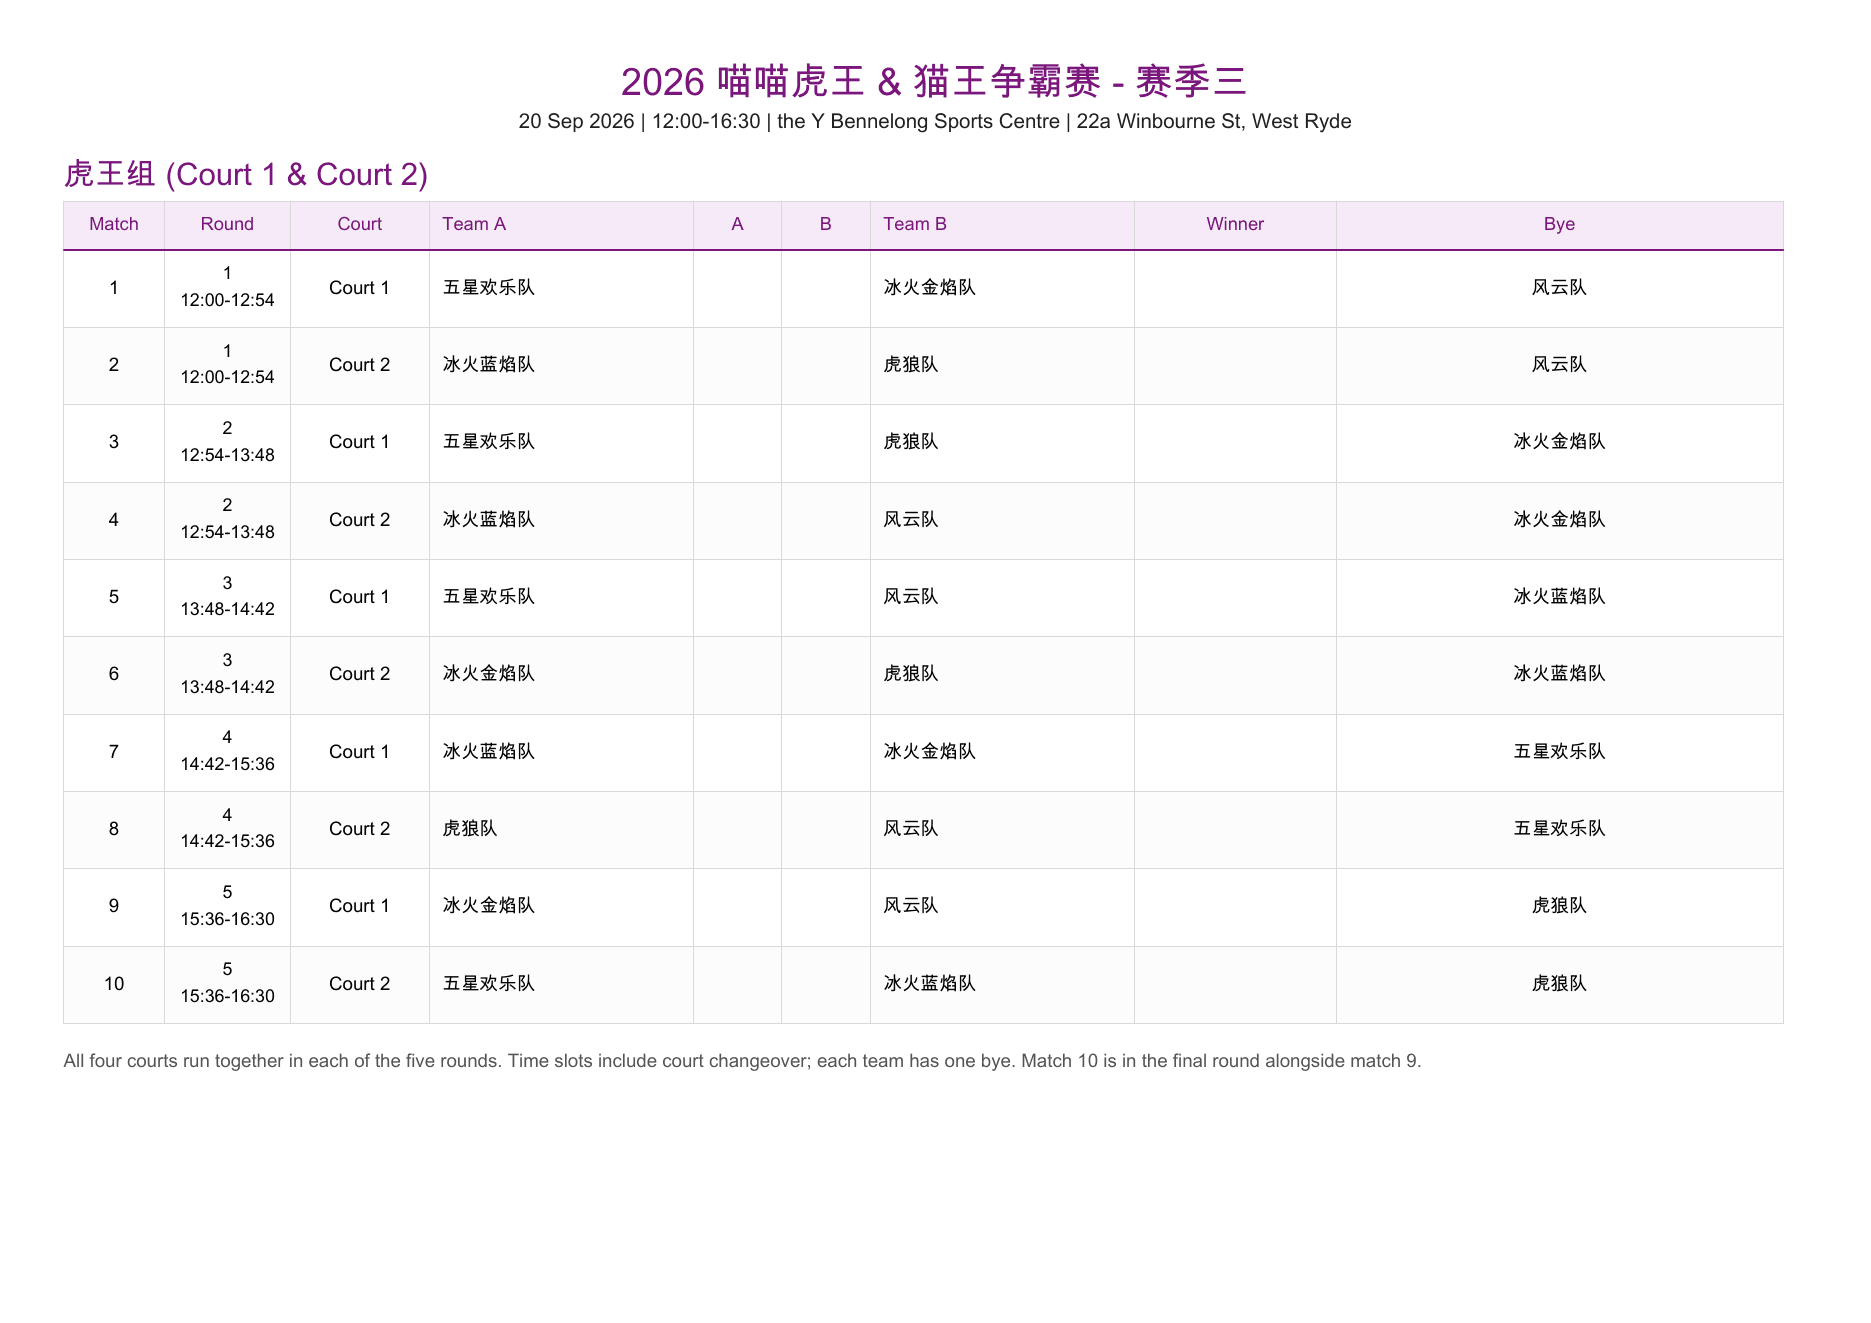Click the Bye column header
Viewport: 1871px width, 1323px height.
click(x=1559, y=224)
